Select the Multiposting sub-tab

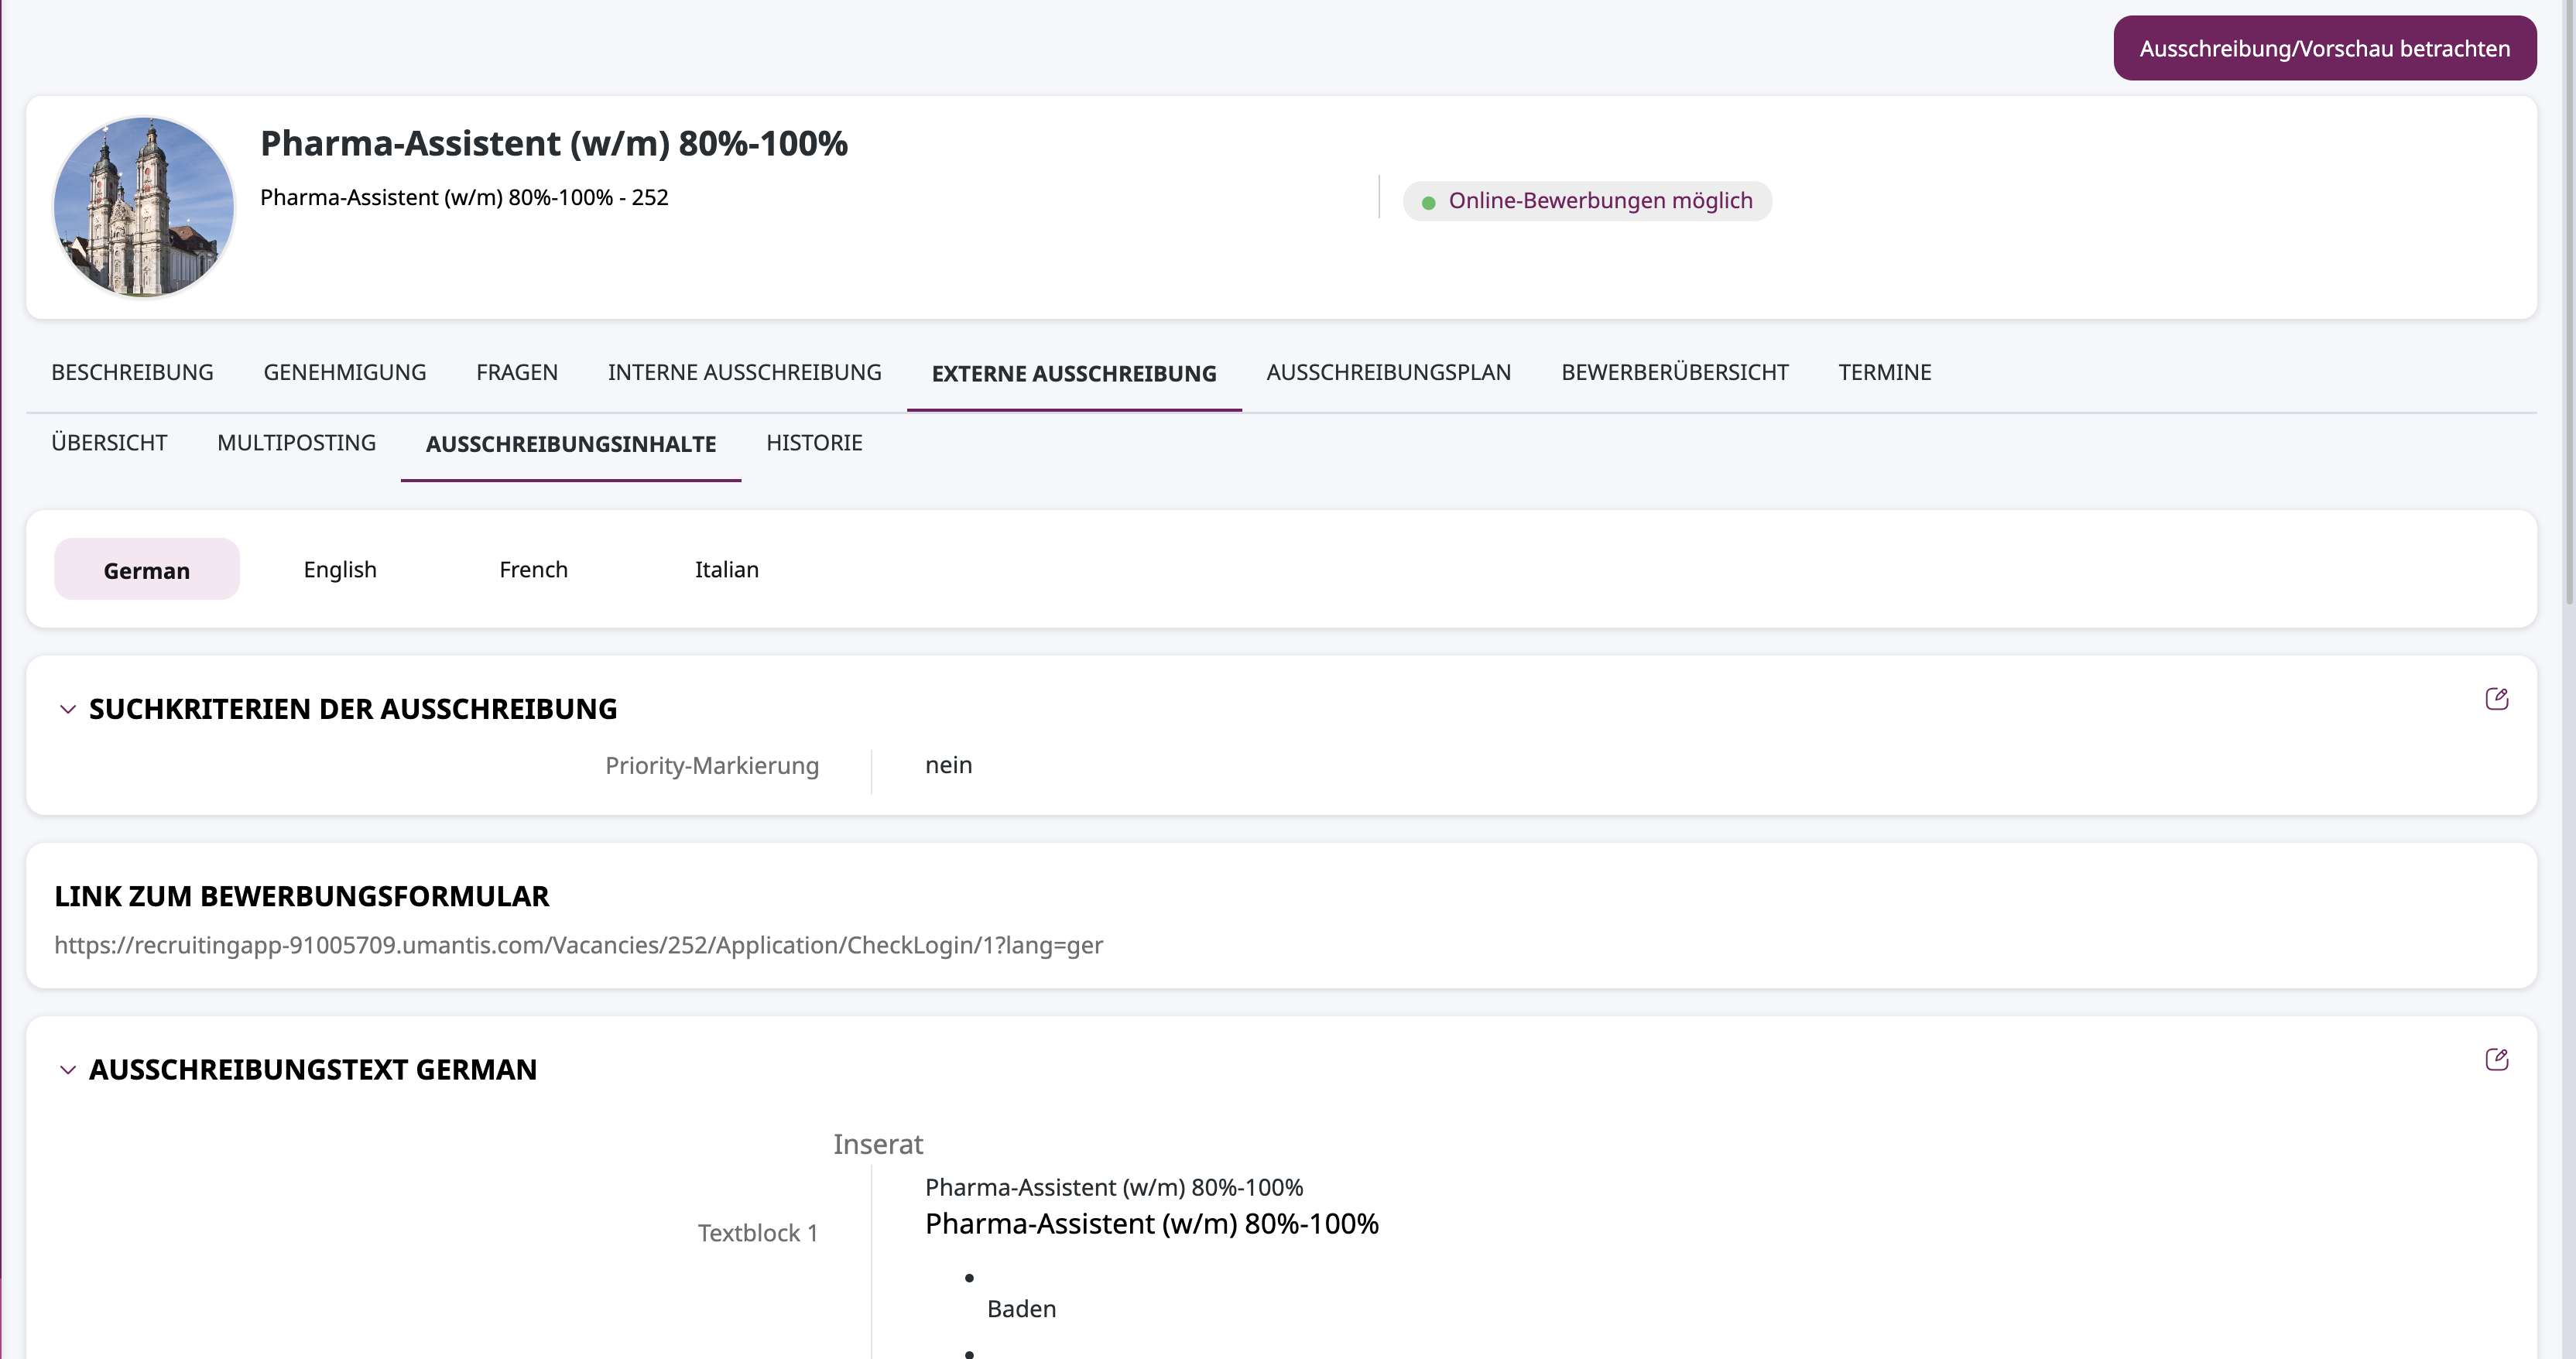(296, 443)
